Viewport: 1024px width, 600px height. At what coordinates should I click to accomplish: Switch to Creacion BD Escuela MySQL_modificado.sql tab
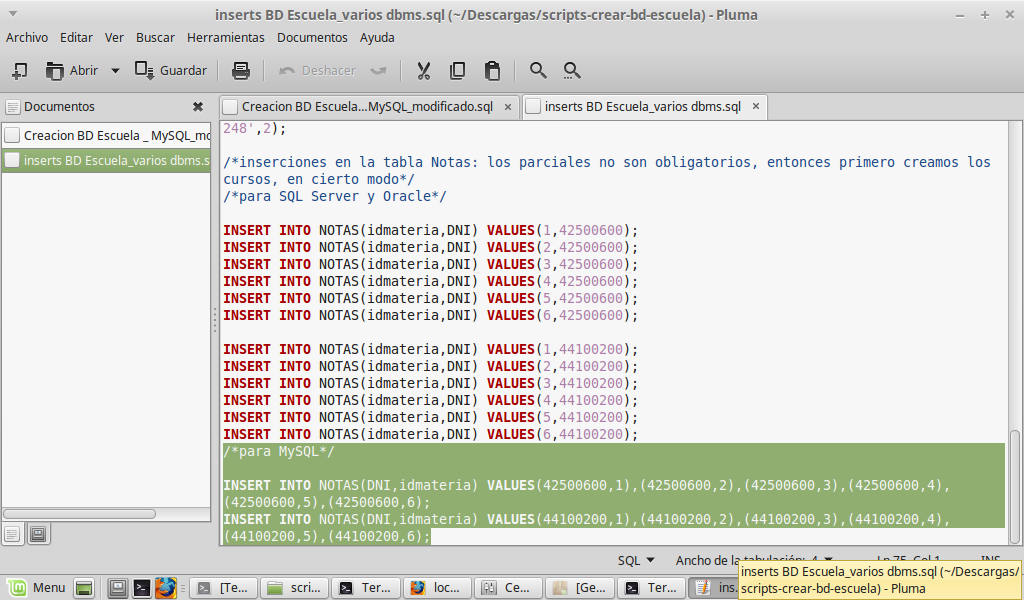coord(366,106)
